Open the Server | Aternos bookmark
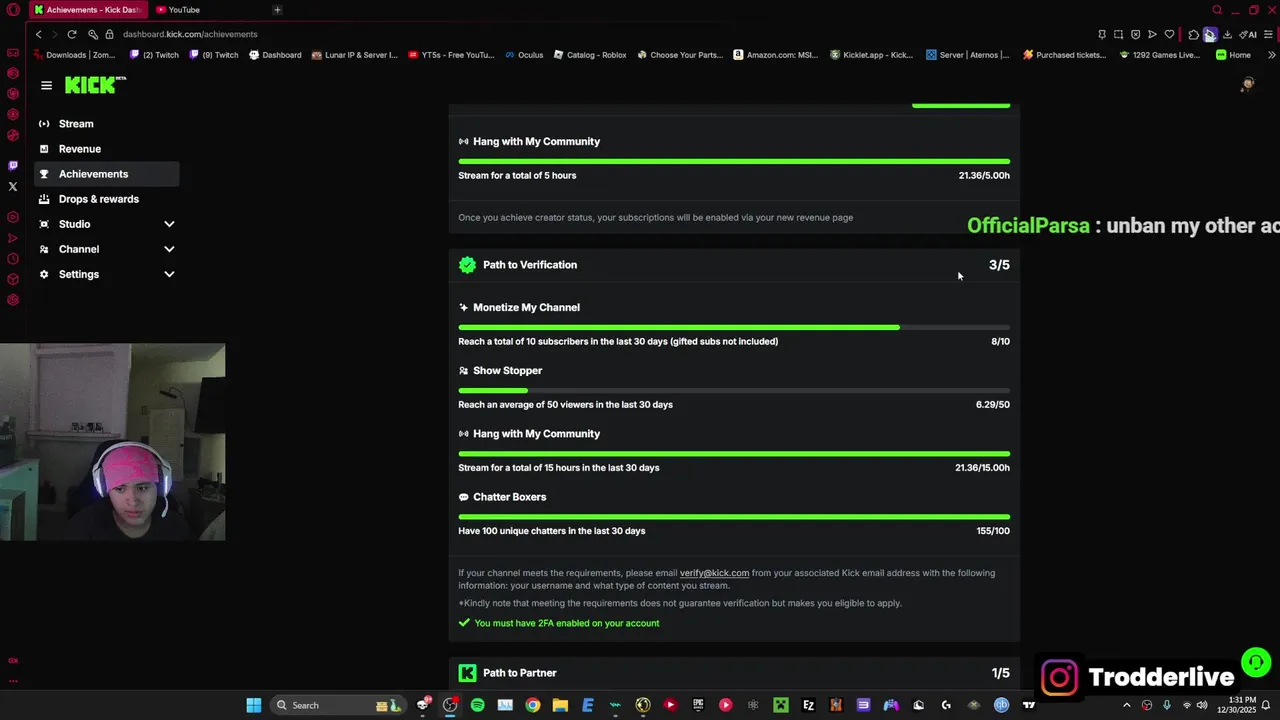The image size is (1280, 720). pyautogui.click(x=968, y=55)
